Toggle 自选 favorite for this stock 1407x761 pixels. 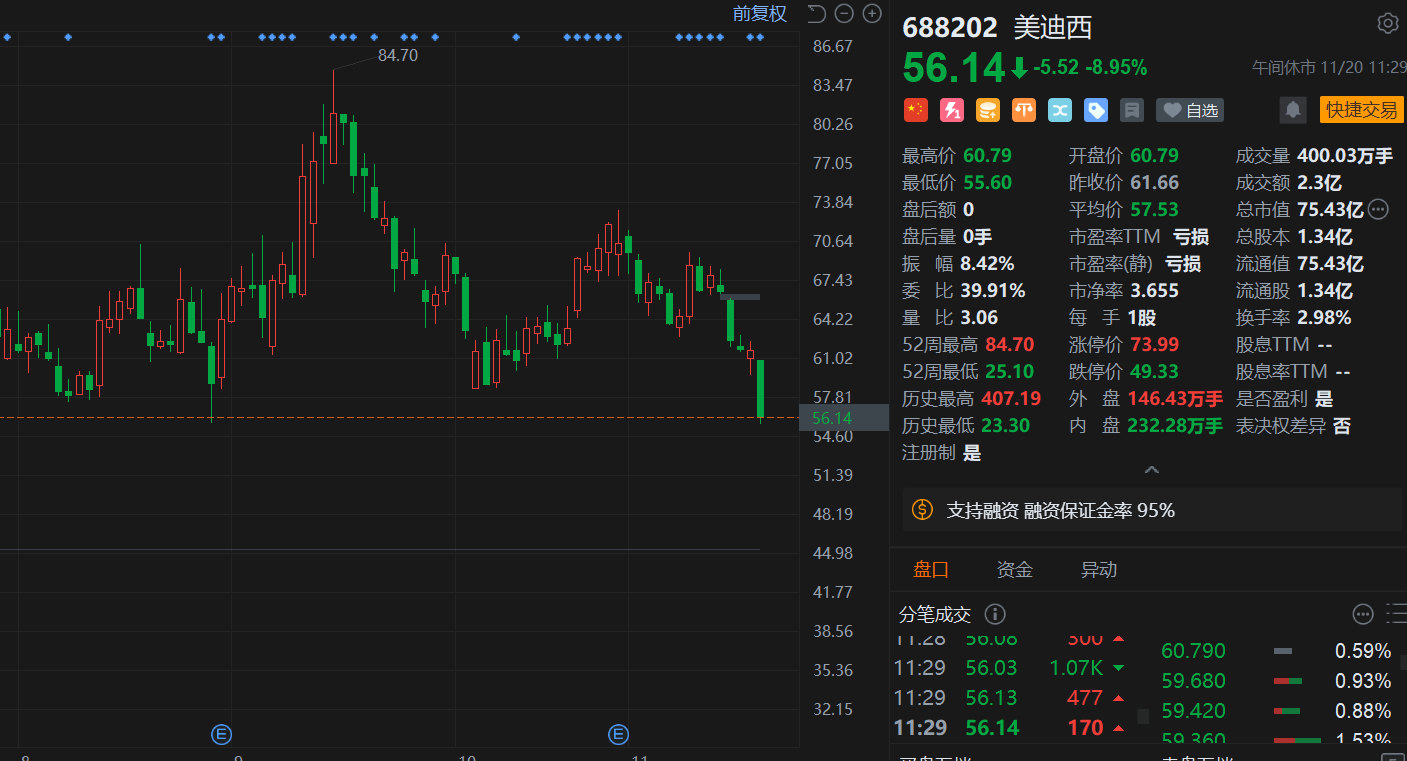click(x=1190, y=110)
